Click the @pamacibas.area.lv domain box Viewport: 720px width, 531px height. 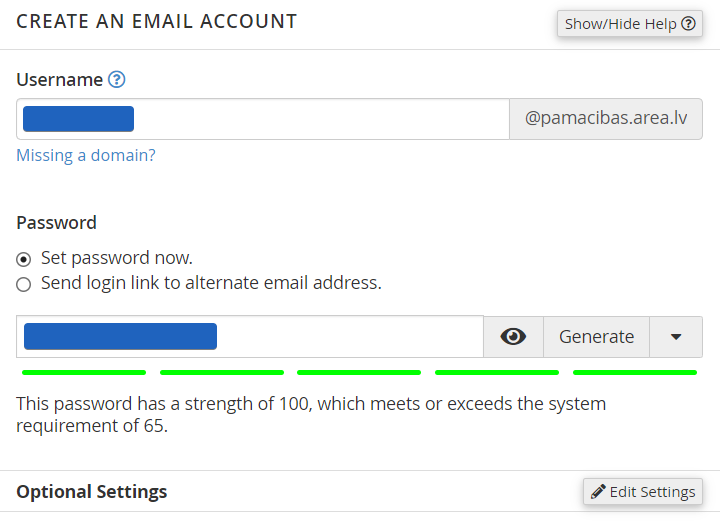(x=606, y=119)
